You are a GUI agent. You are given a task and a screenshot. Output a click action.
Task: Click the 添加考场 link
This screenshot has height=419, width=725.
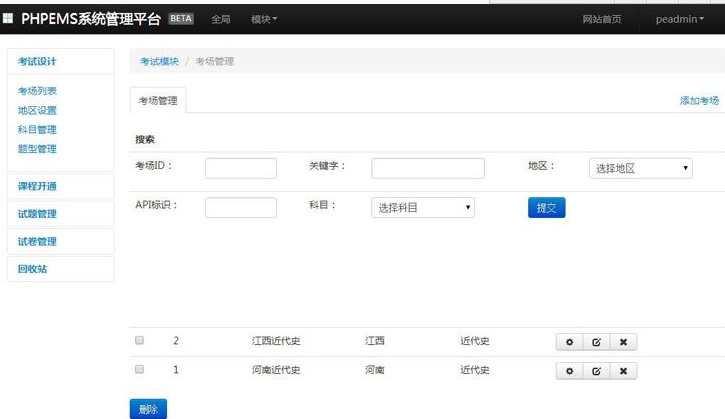[699, 100]
